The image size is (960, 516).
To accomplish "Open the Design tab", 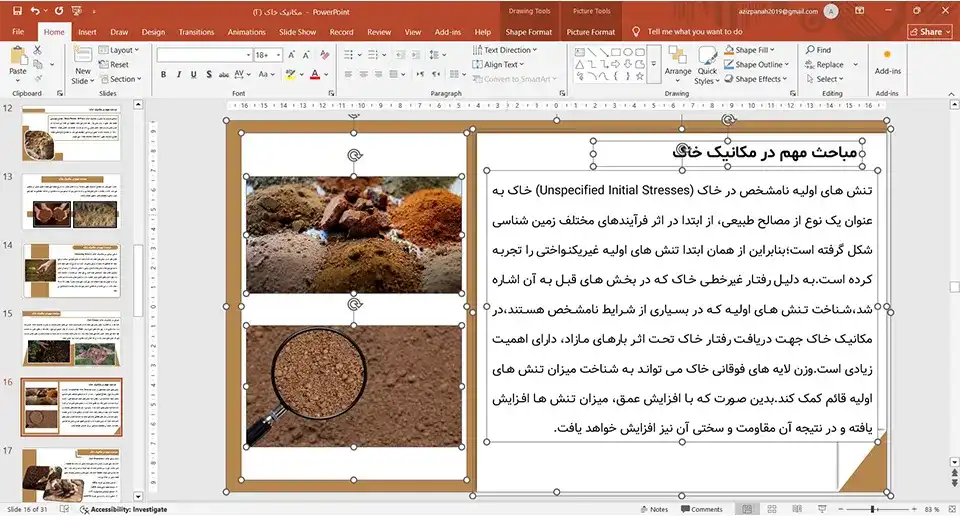I will 153,32.
